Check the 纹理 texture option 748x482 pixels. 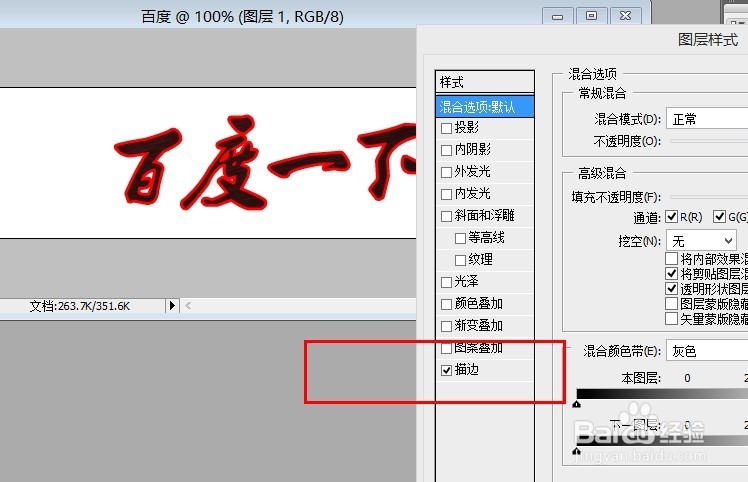click(460, 260)
